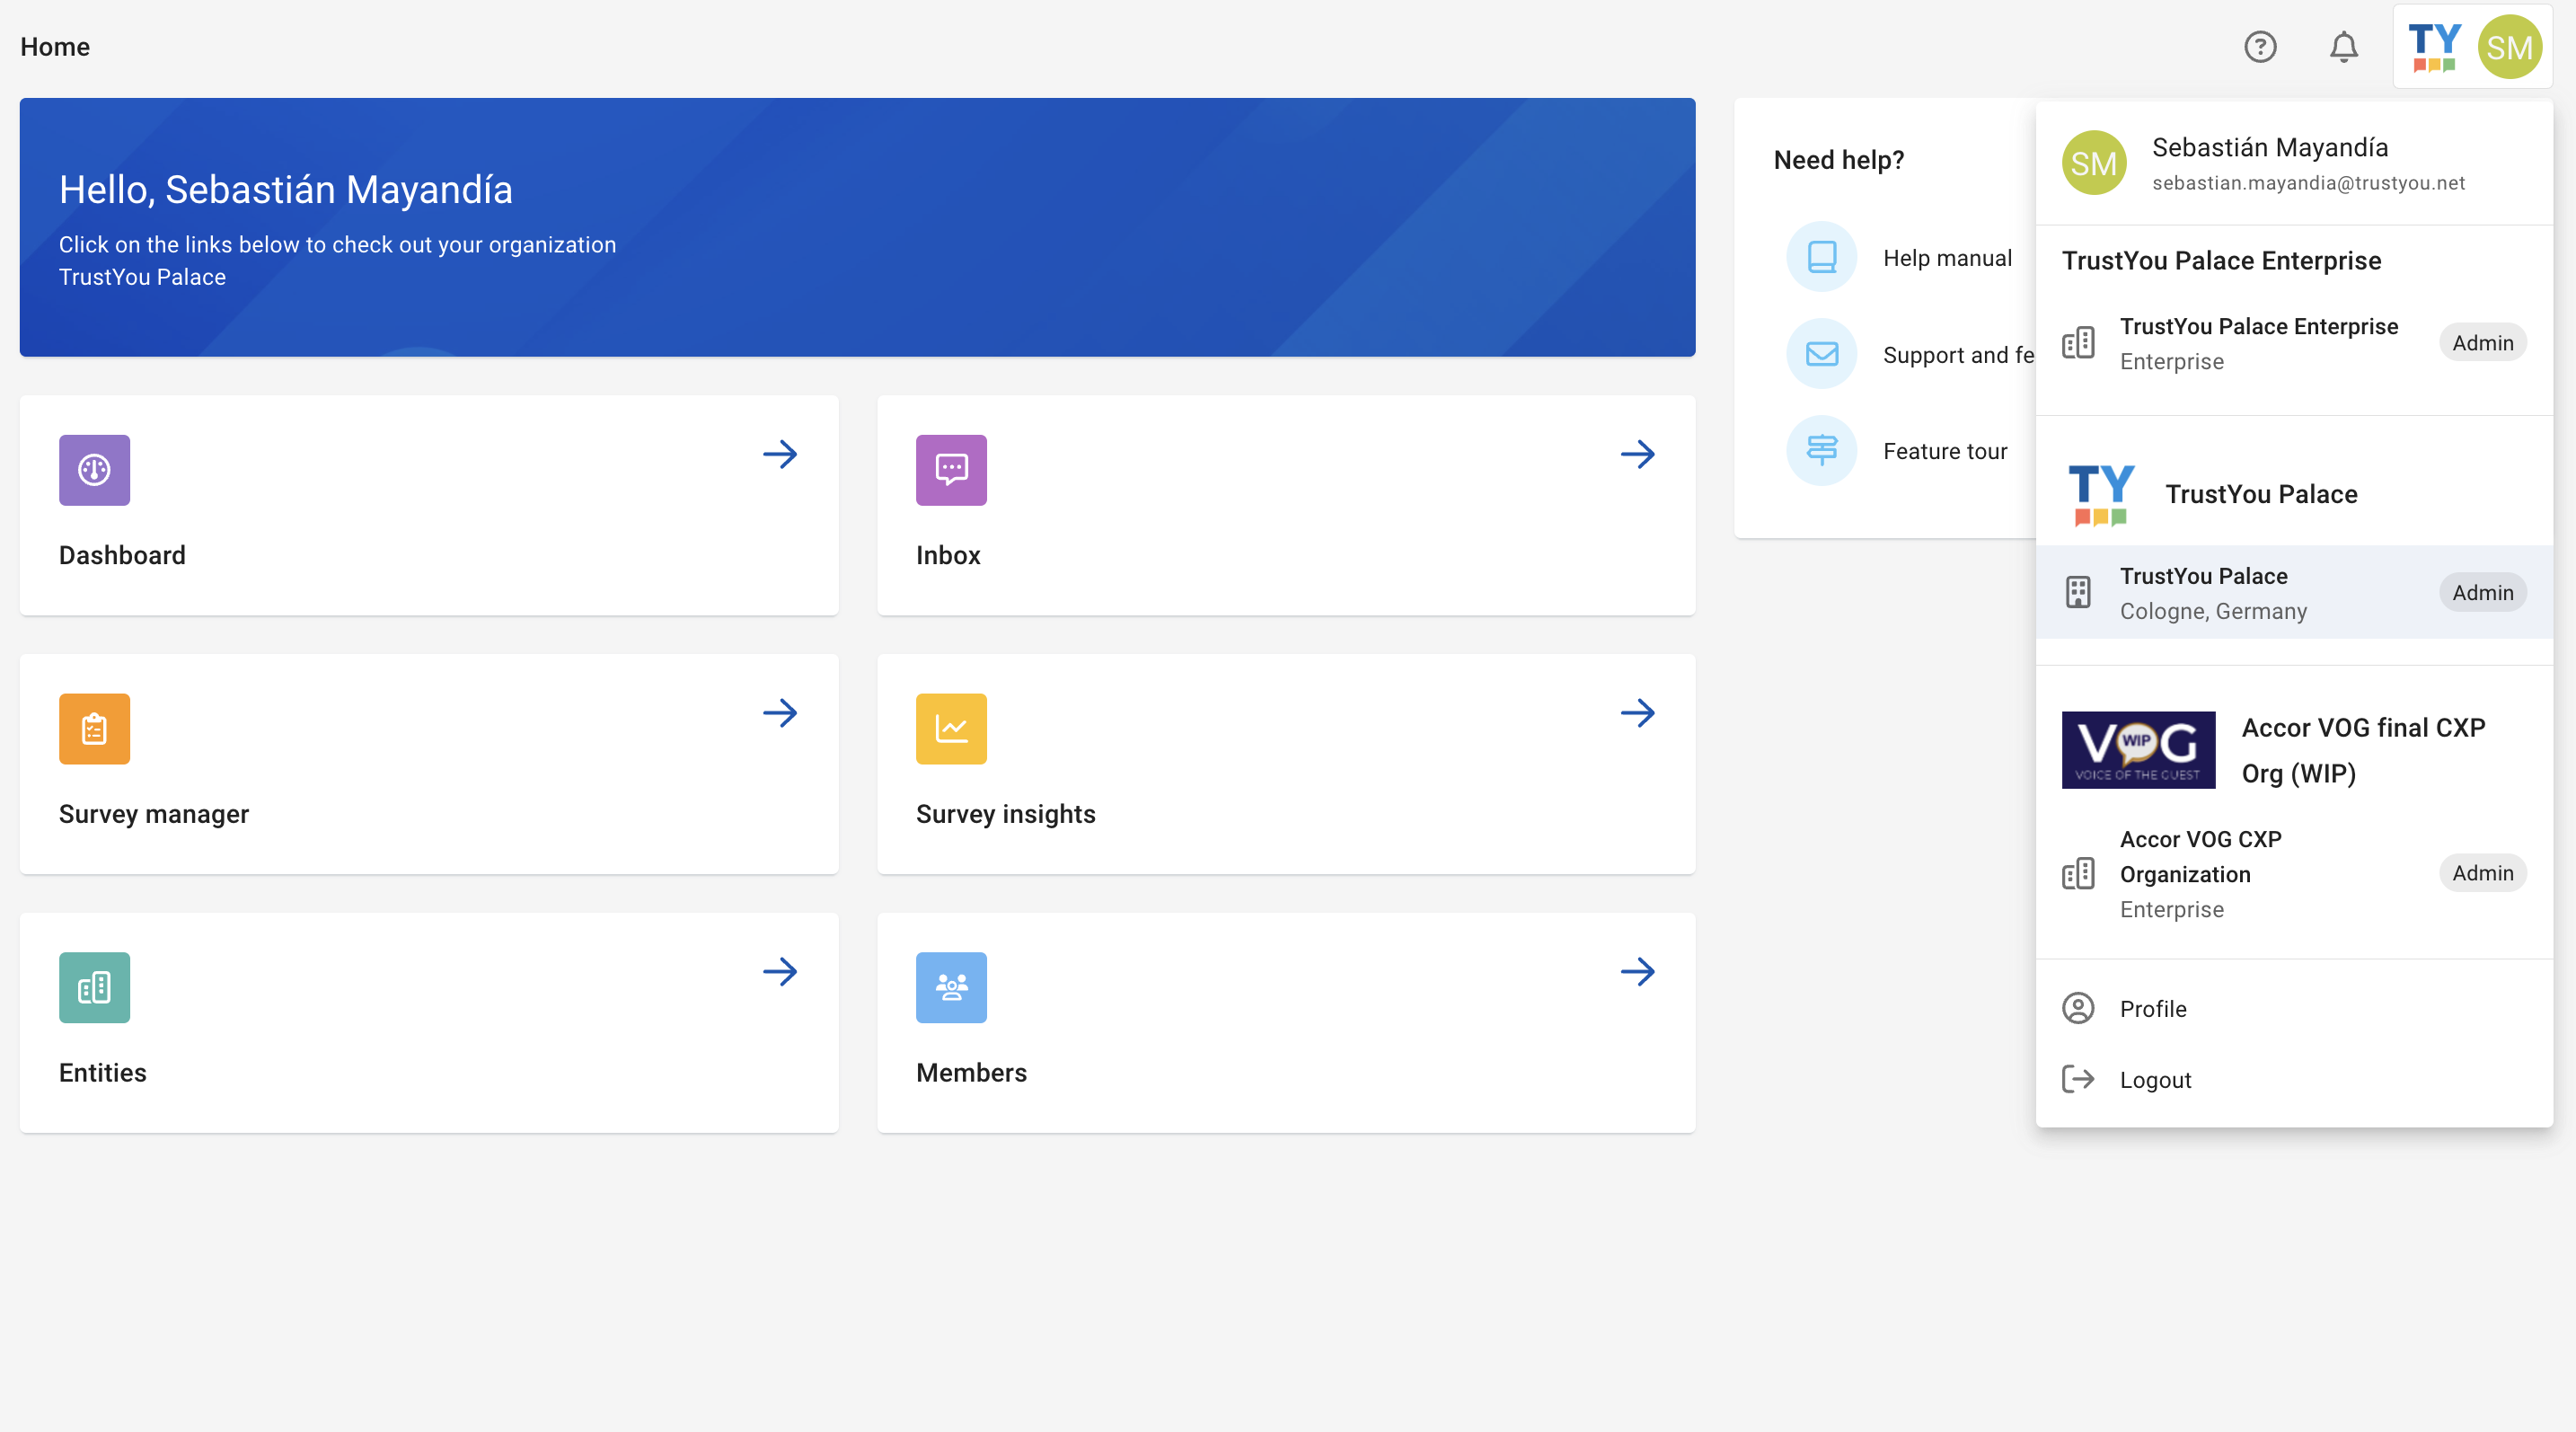
Task: Click email sebastian.mayandia@trustyou.net
Action: [x=2308, y=183]
